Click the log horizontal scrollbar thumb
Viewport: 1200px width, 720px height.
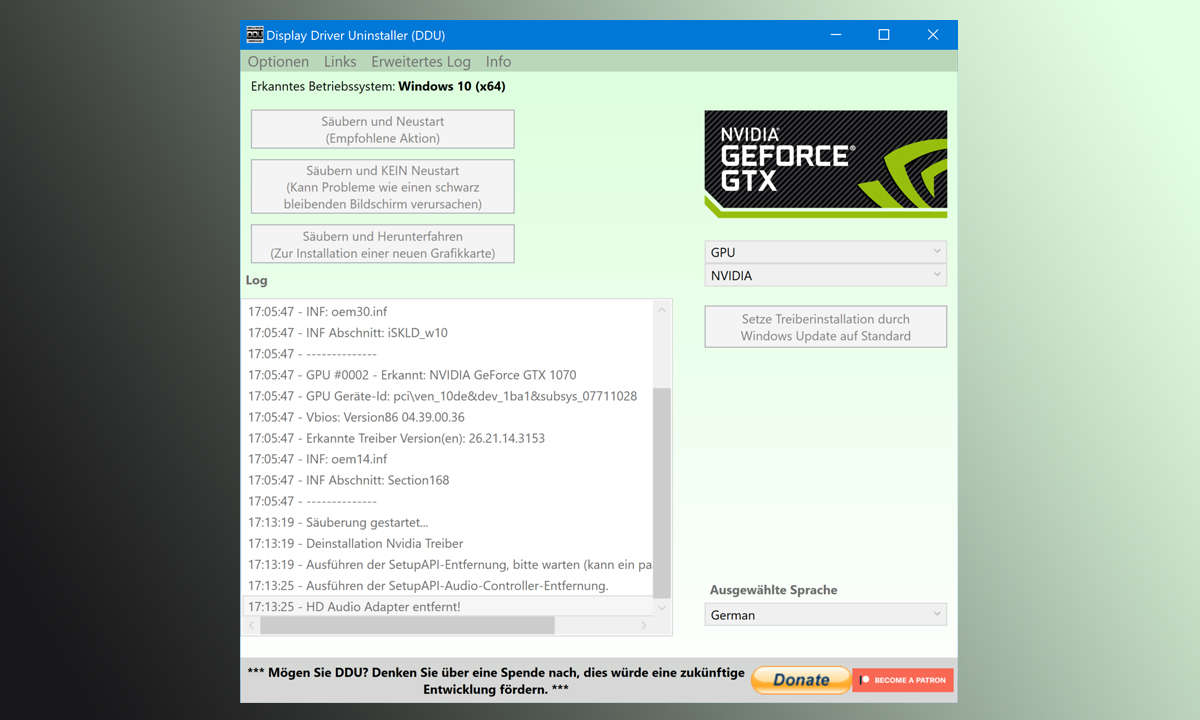pos(407,625)
